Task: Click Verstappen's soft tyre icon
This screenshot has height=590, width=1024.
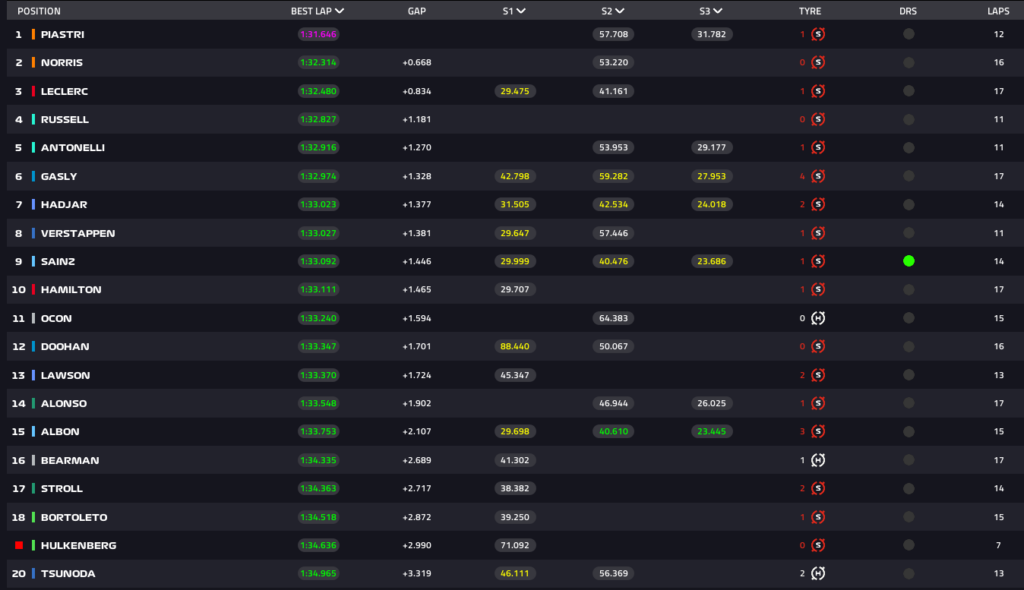Action: point(818,233)
